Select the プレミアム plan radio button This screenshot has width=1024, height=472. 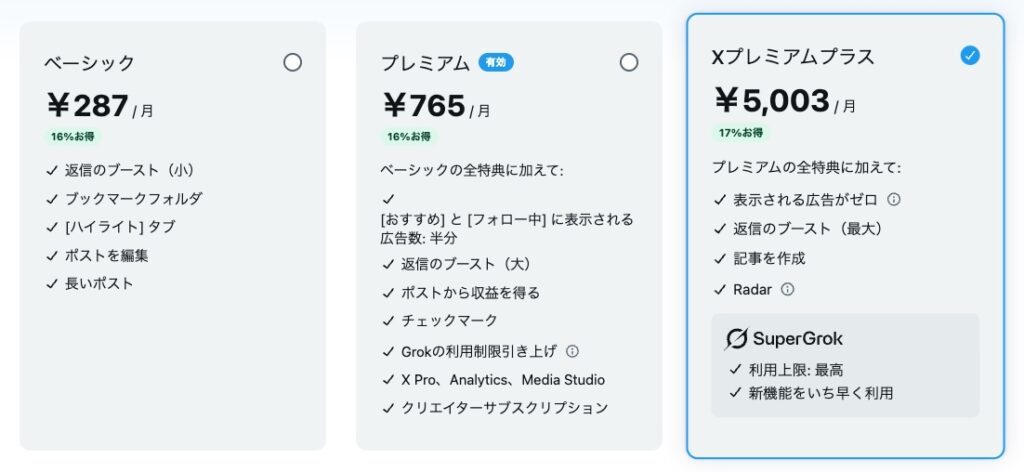628,62
